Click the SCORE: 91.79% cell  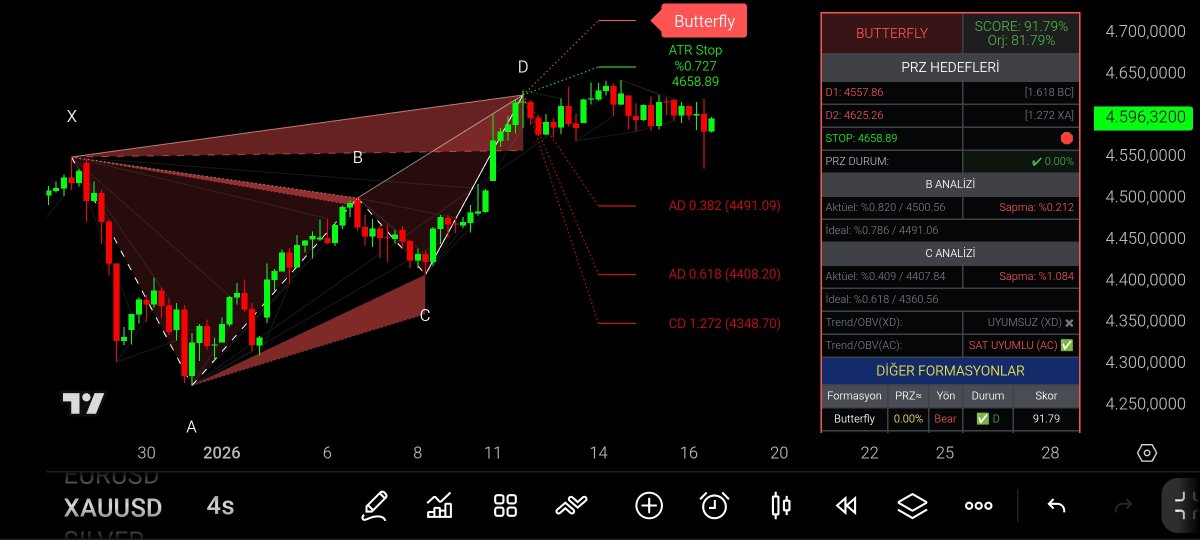click(1020, 33)
